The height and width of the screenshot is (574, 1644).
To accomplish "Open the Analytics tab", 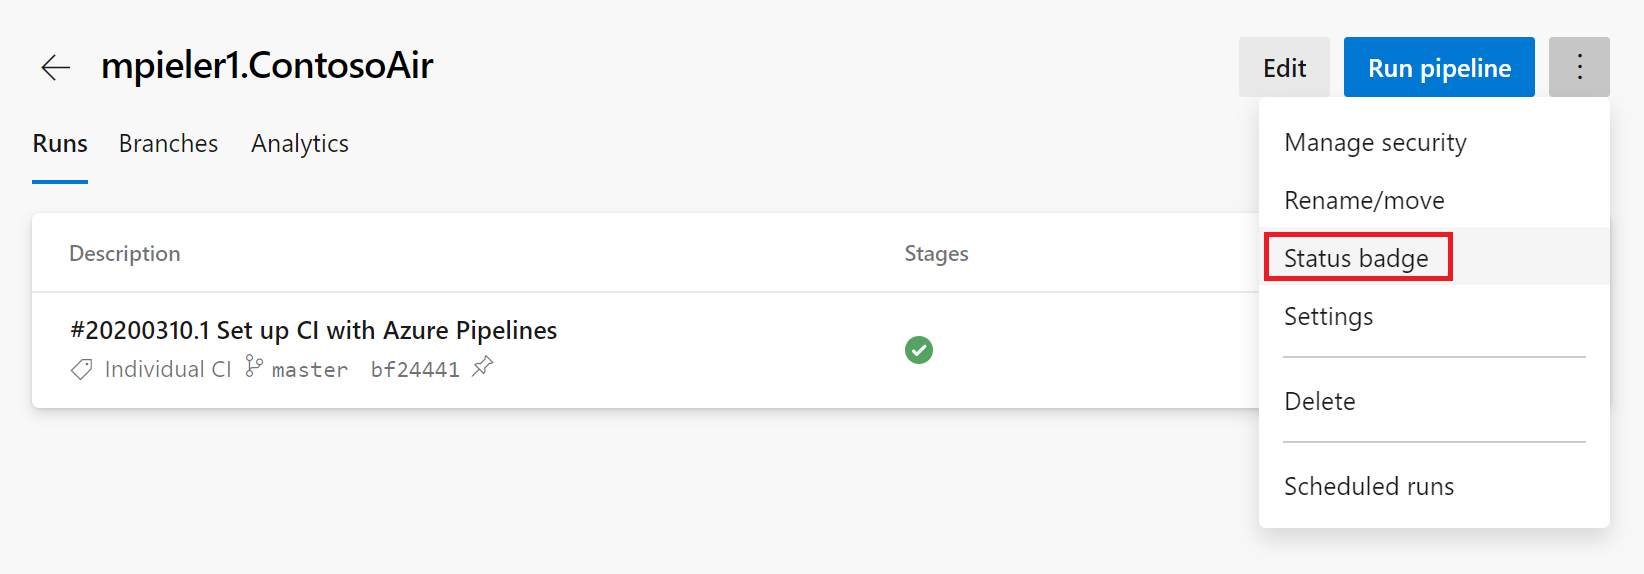I will click(300, 144).
